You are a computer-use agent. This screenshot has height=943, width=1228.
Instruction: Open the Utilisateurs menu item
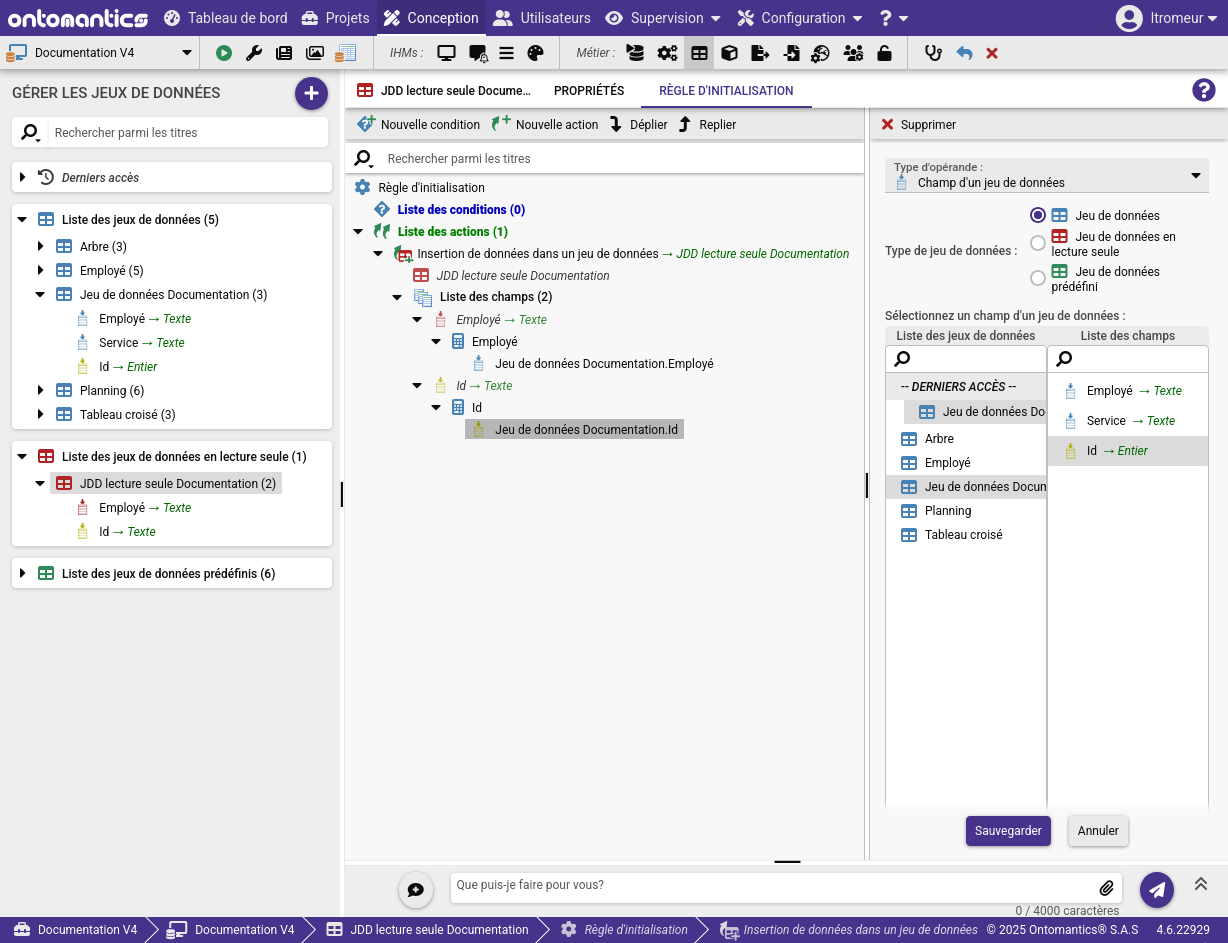(542, 18)
